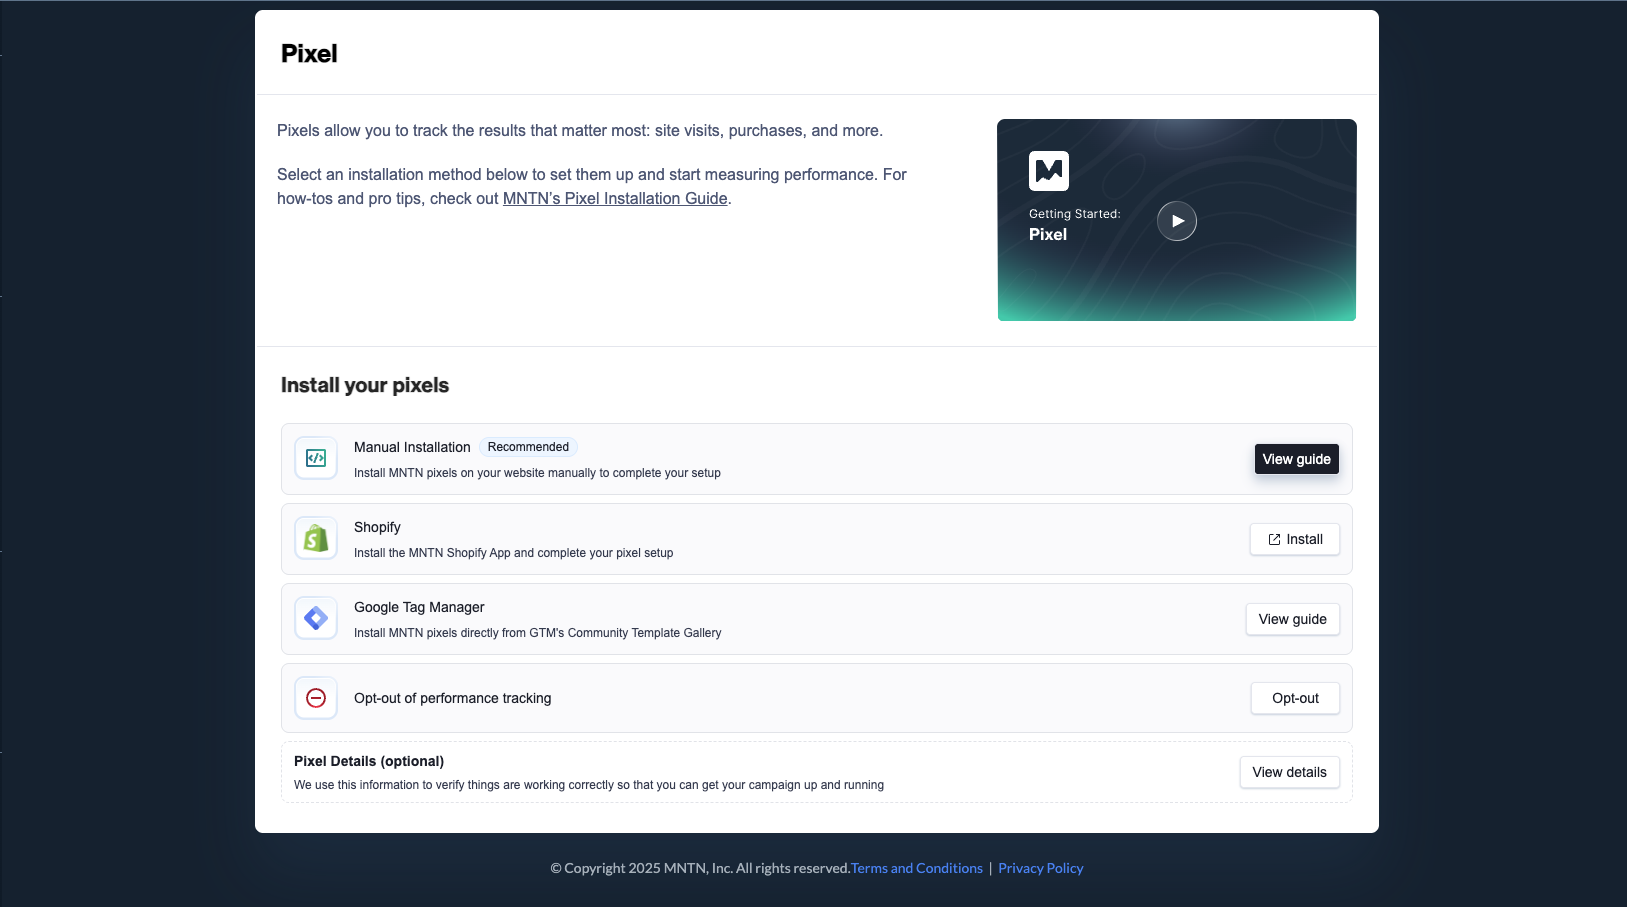Viewport: 1627px width, 907px height.
Task: Select the Manual Installation row title
Action: click(412, 447)
